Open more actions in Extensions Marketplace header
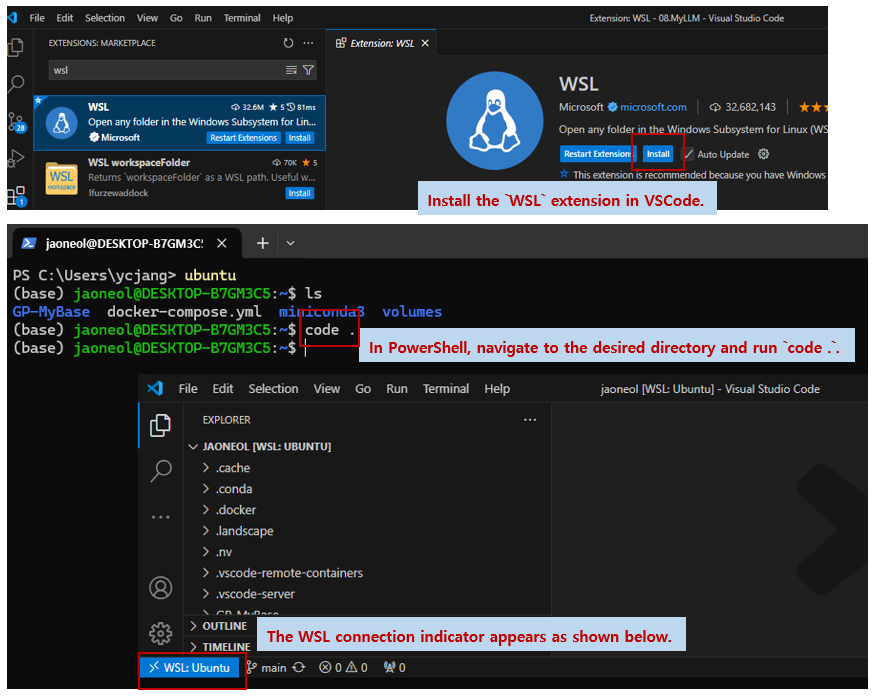 coord(308,43)
